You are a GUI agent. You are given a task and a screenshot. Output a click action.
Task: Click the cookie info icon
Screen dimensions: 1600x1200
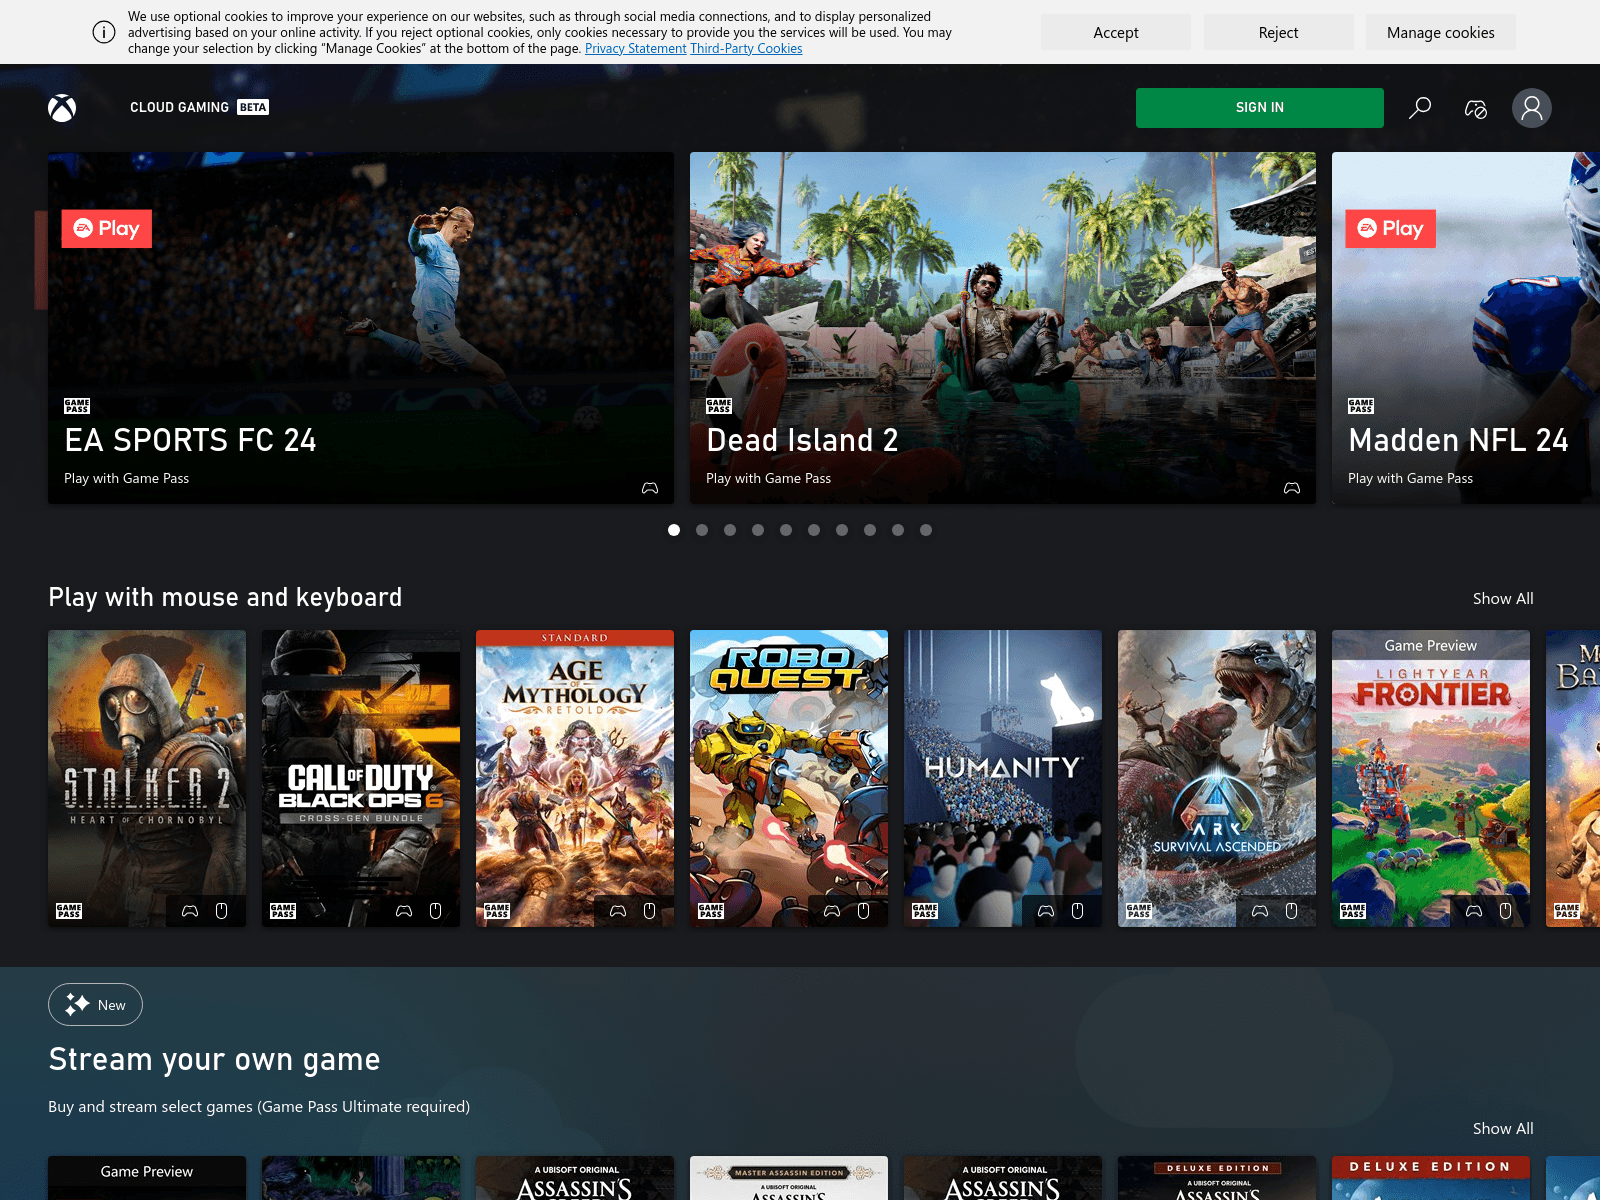(x=104, y=32)
